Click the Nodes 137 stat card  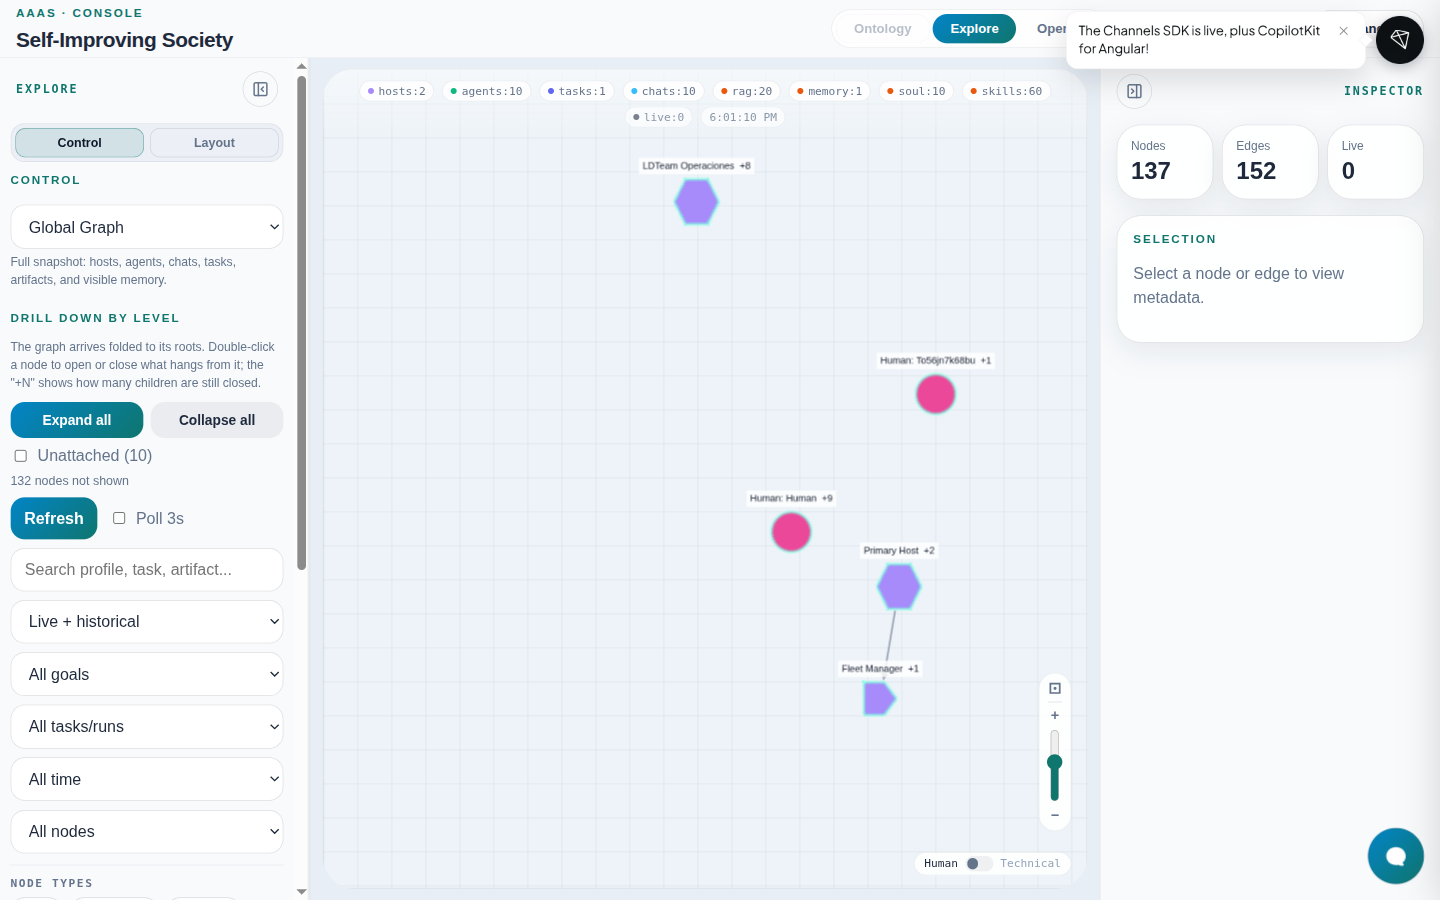pyautogui.click(x=1165, y=162)
